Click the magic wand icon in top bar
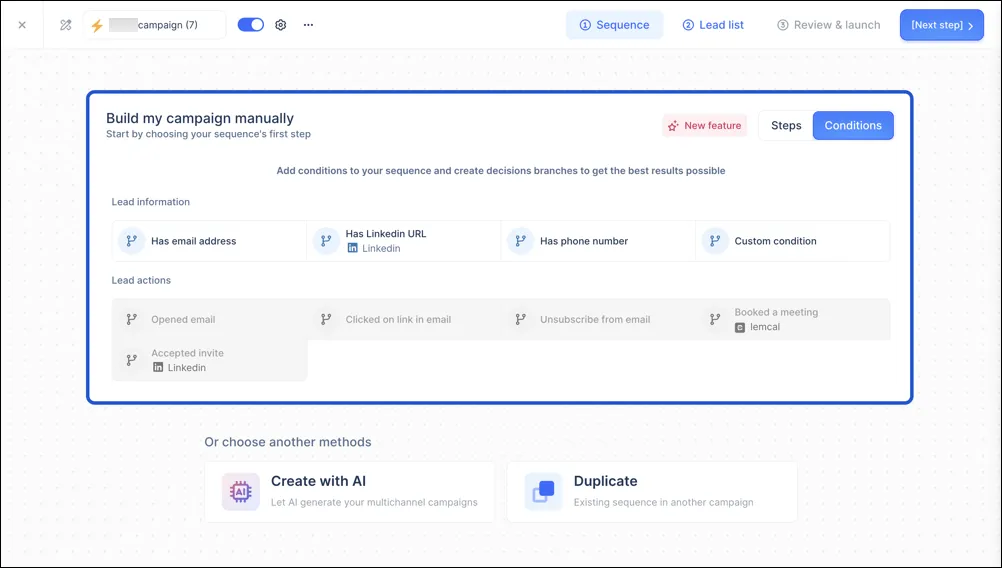 pos(65,25)
